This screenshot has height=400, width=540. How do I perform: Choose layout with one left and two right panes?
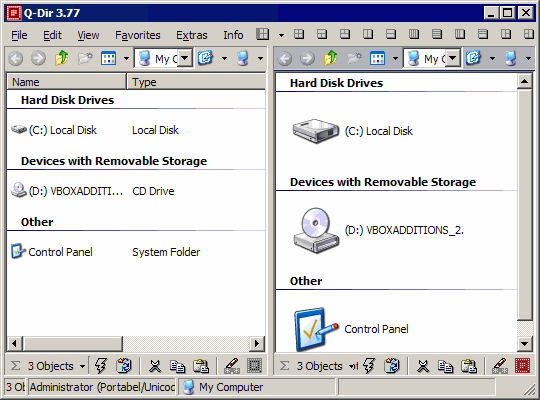506,34
